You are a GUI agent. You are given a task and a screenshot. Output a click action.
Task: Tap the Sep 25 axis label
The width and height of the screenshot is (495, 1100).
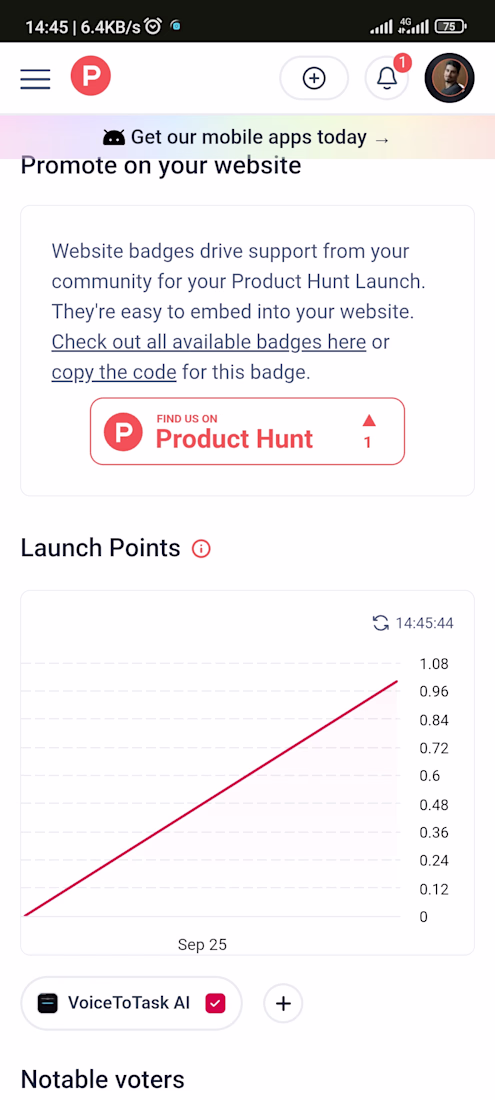coord(202,944)
